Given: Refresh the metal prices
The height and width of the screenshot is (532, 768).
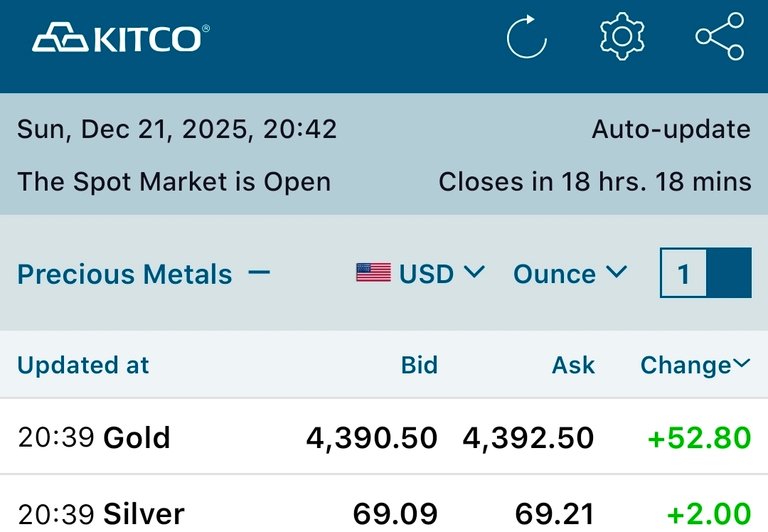Looking at the screenshot, I should [526, 38].
